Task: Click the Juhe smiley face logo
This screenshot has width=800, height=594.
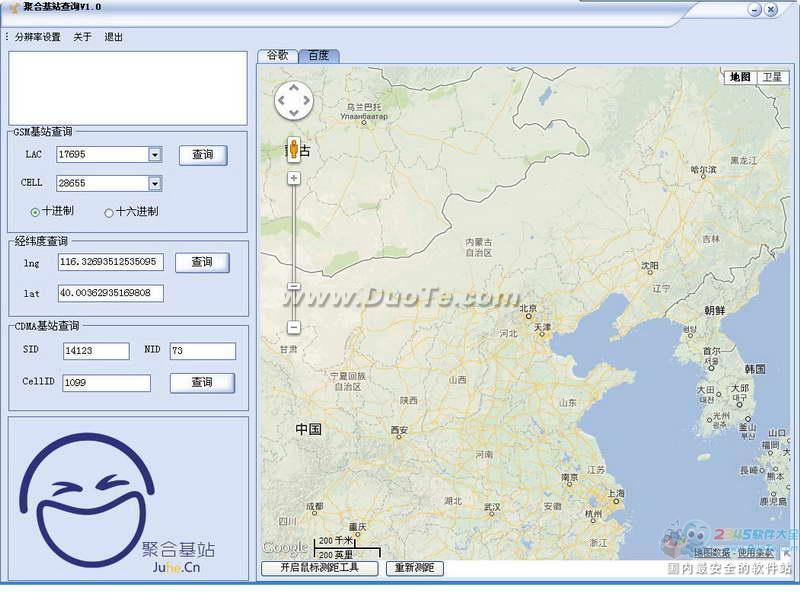Action: [x=87, y=500]
